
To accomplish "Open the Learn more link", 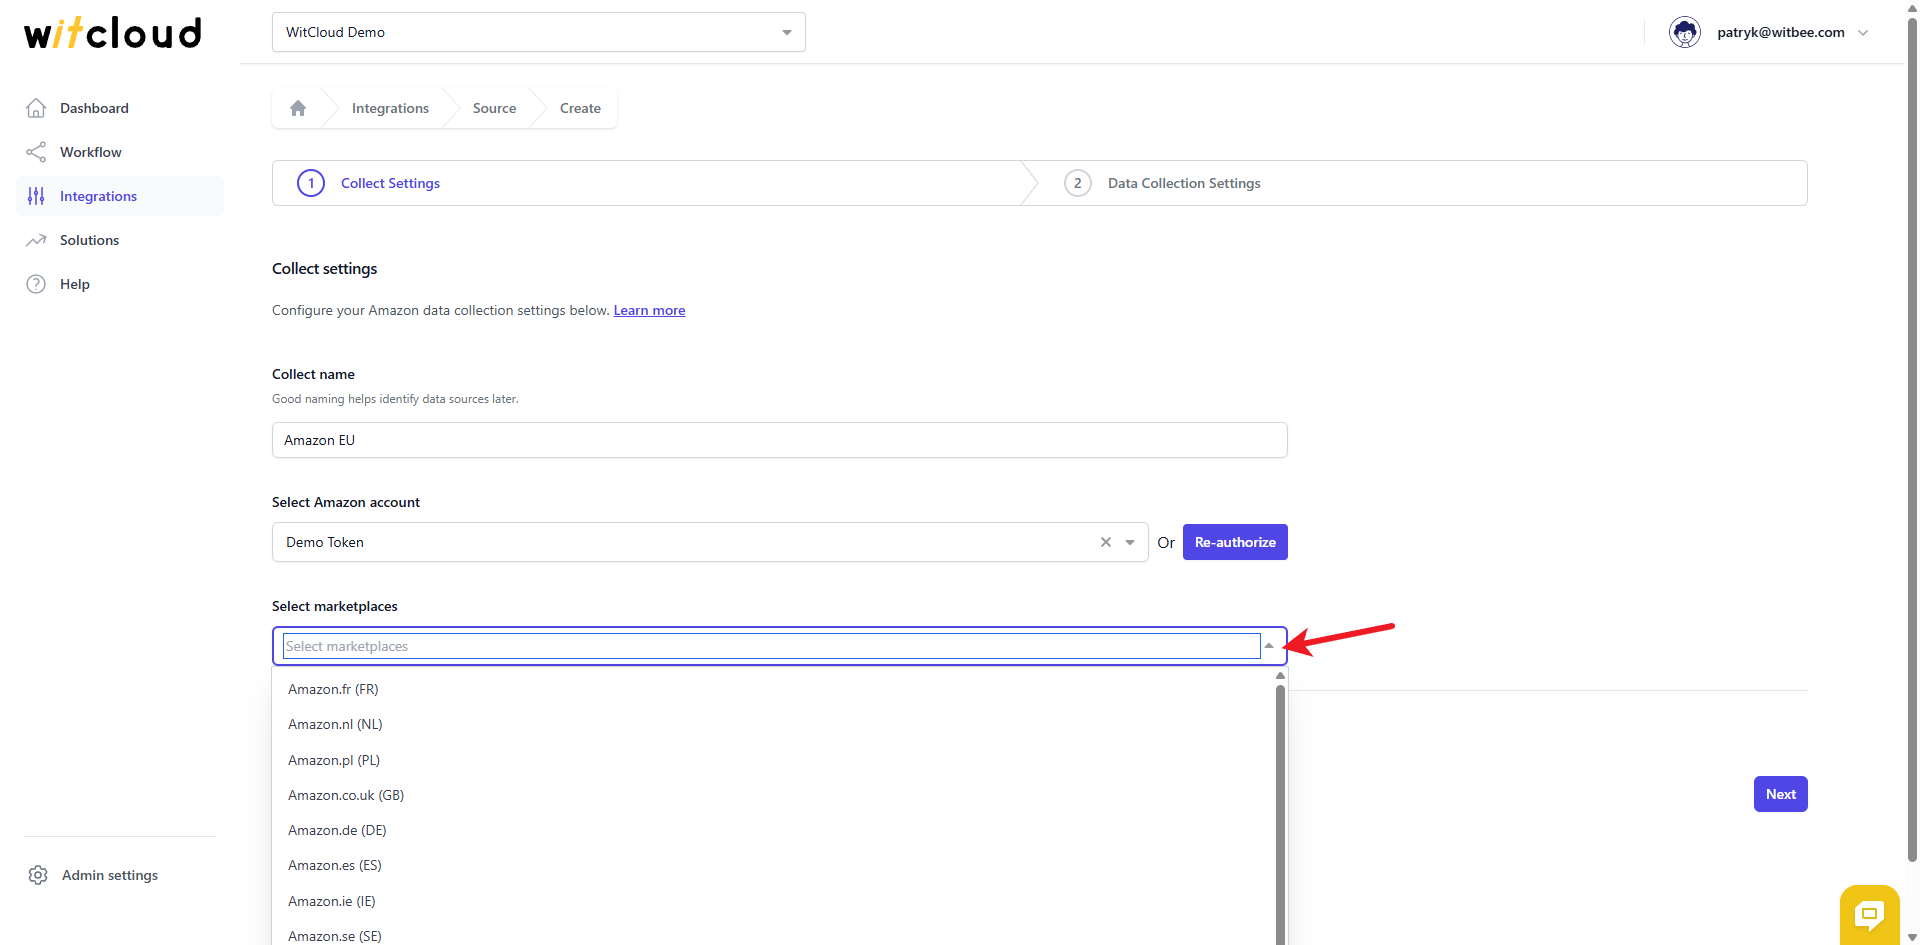I will click(649, 310).
